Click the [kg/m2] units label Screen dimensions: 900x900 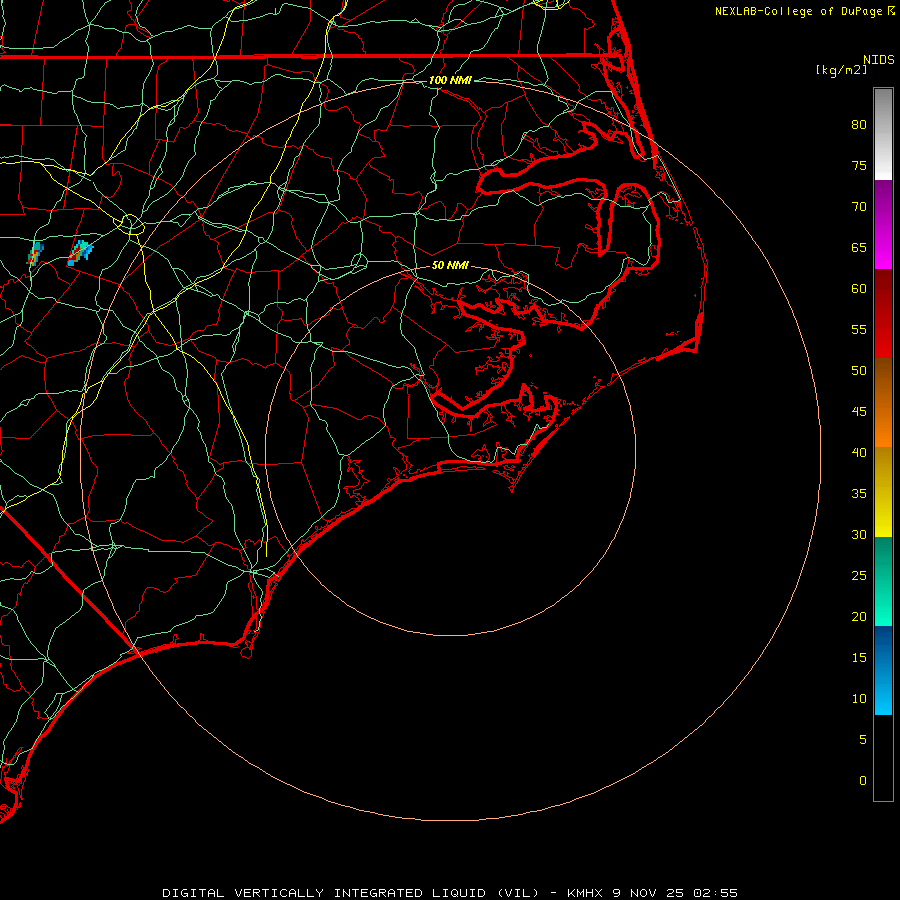pos(841,70)
